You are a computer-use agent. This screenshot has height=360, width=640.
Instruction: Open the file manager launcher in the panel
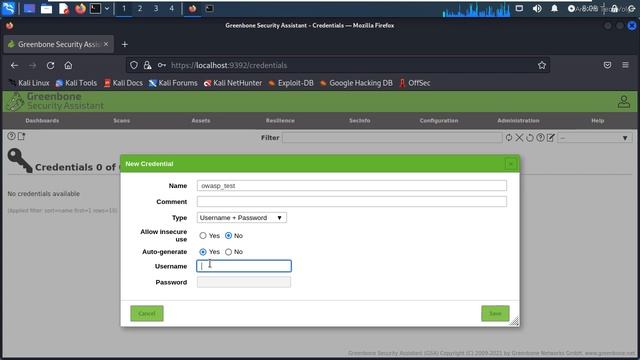tap(47, 9)
